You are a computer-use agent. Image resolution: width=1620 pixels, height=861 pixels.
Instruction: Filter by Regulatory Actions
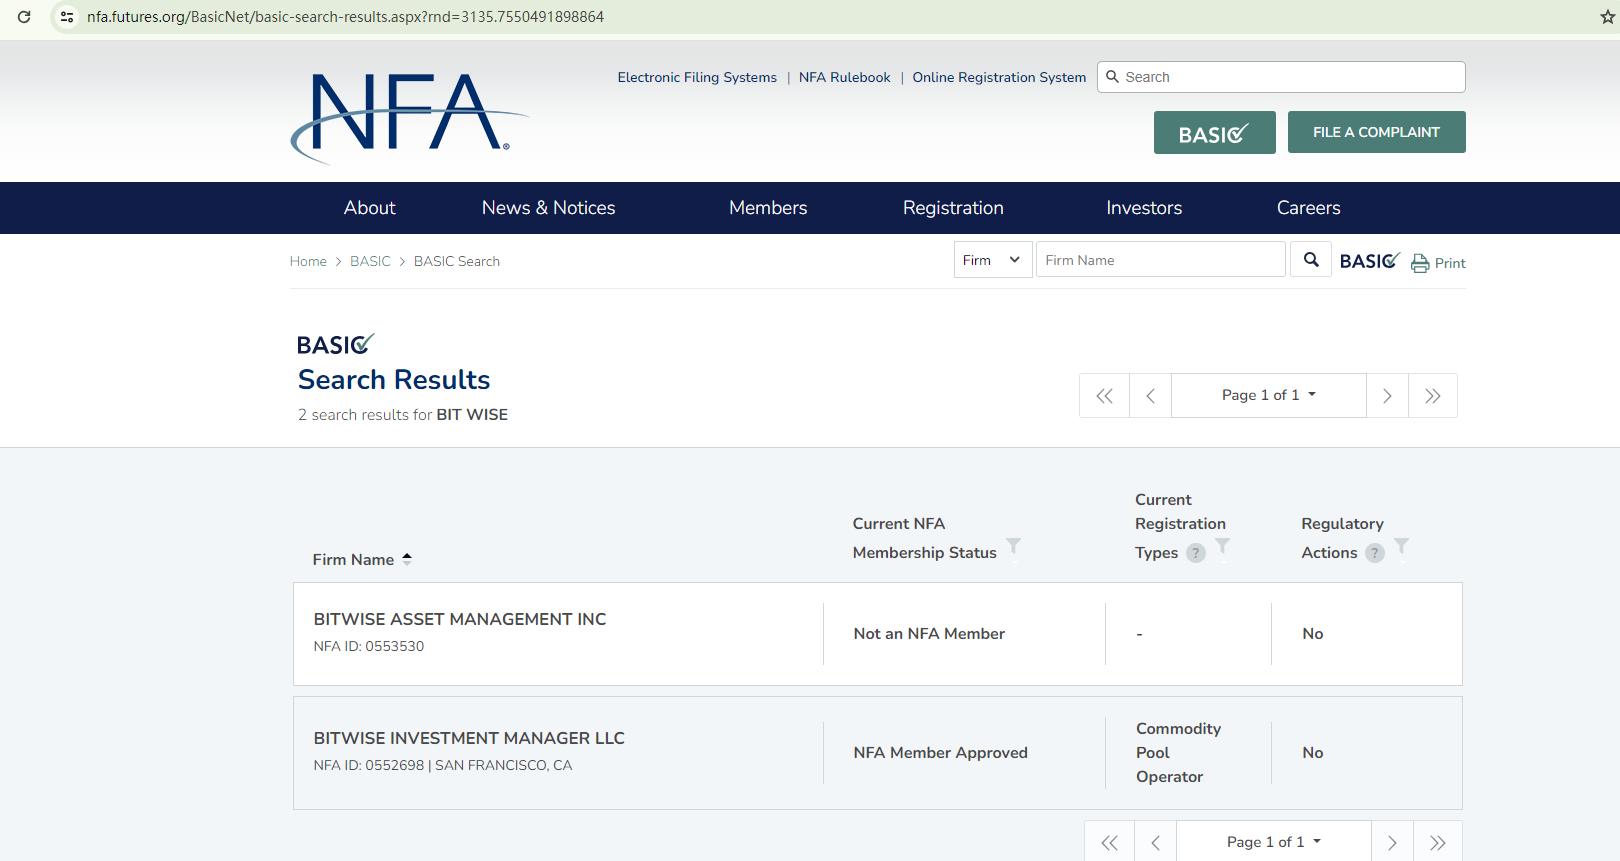tap(1402, 546)
